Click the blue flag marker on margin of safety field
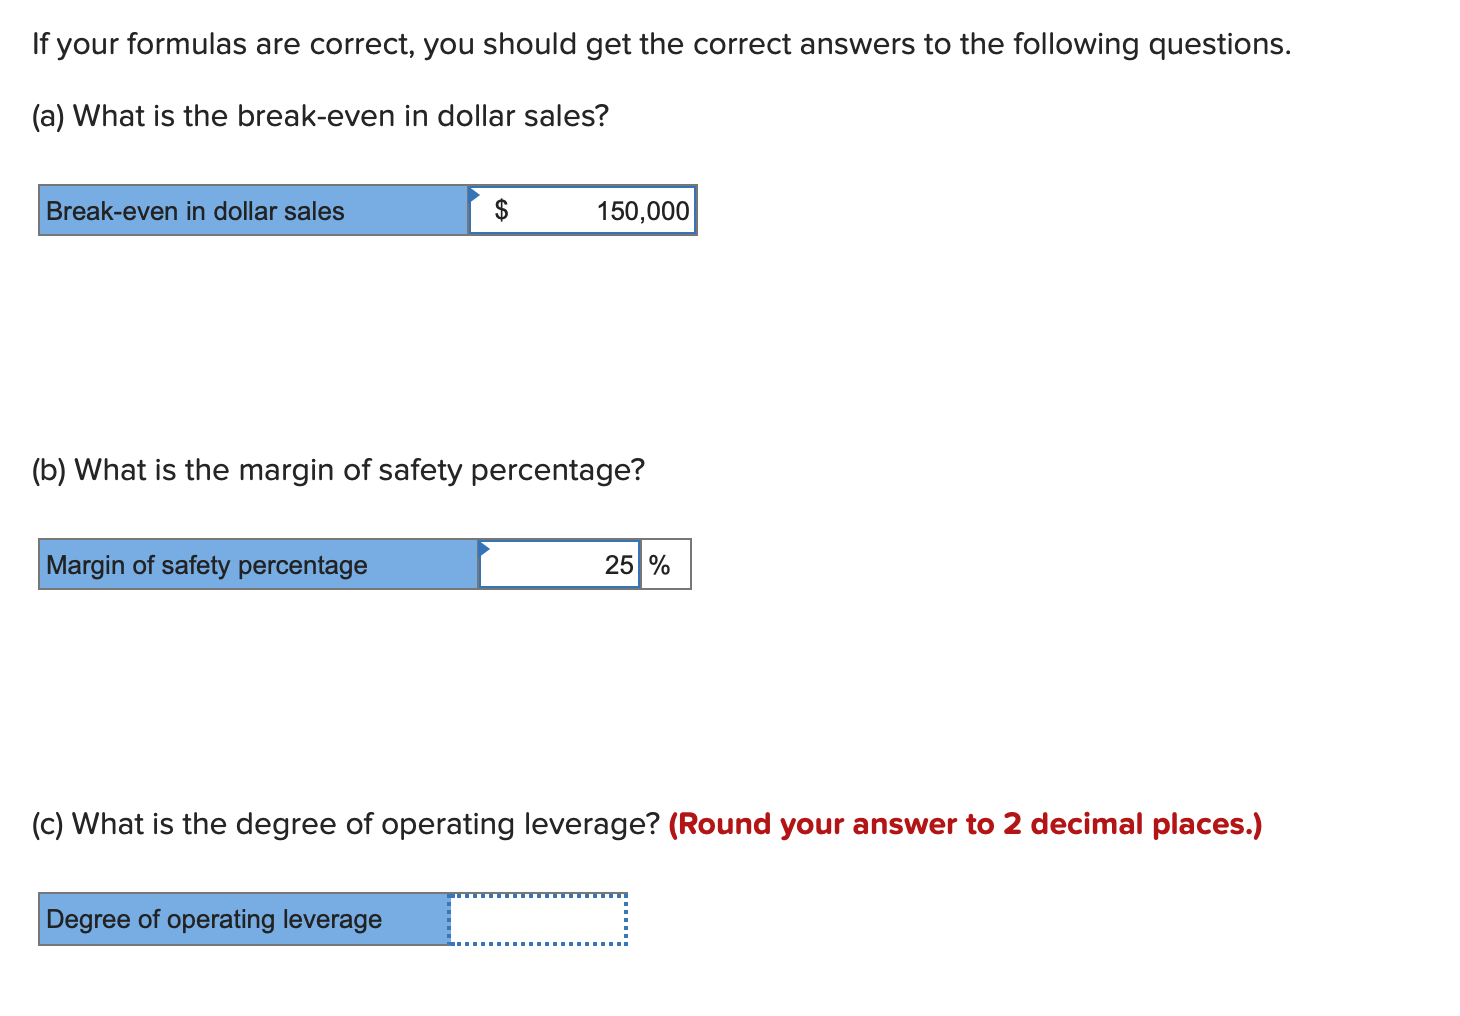The width and height of the screenshot is (1460, 1016). 484,547
